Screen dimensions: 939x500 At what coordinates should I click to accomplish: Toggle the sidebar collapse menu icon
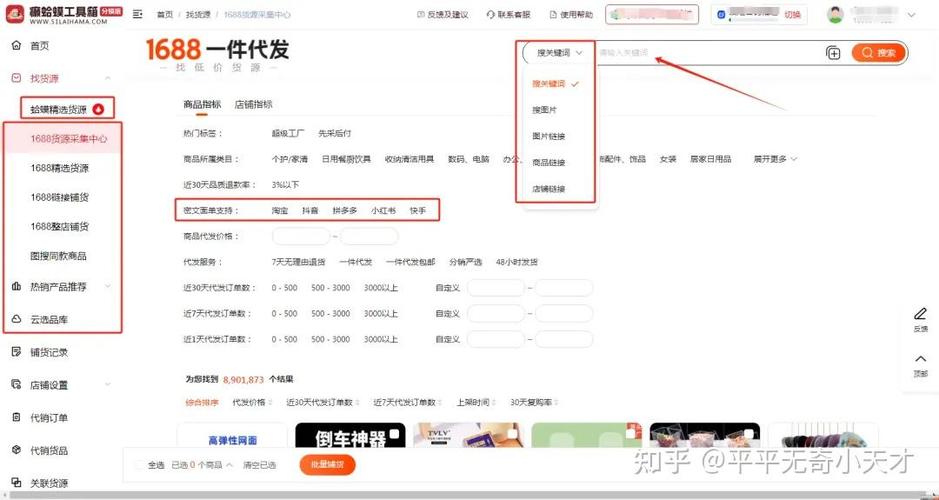(x=138, y=14)
